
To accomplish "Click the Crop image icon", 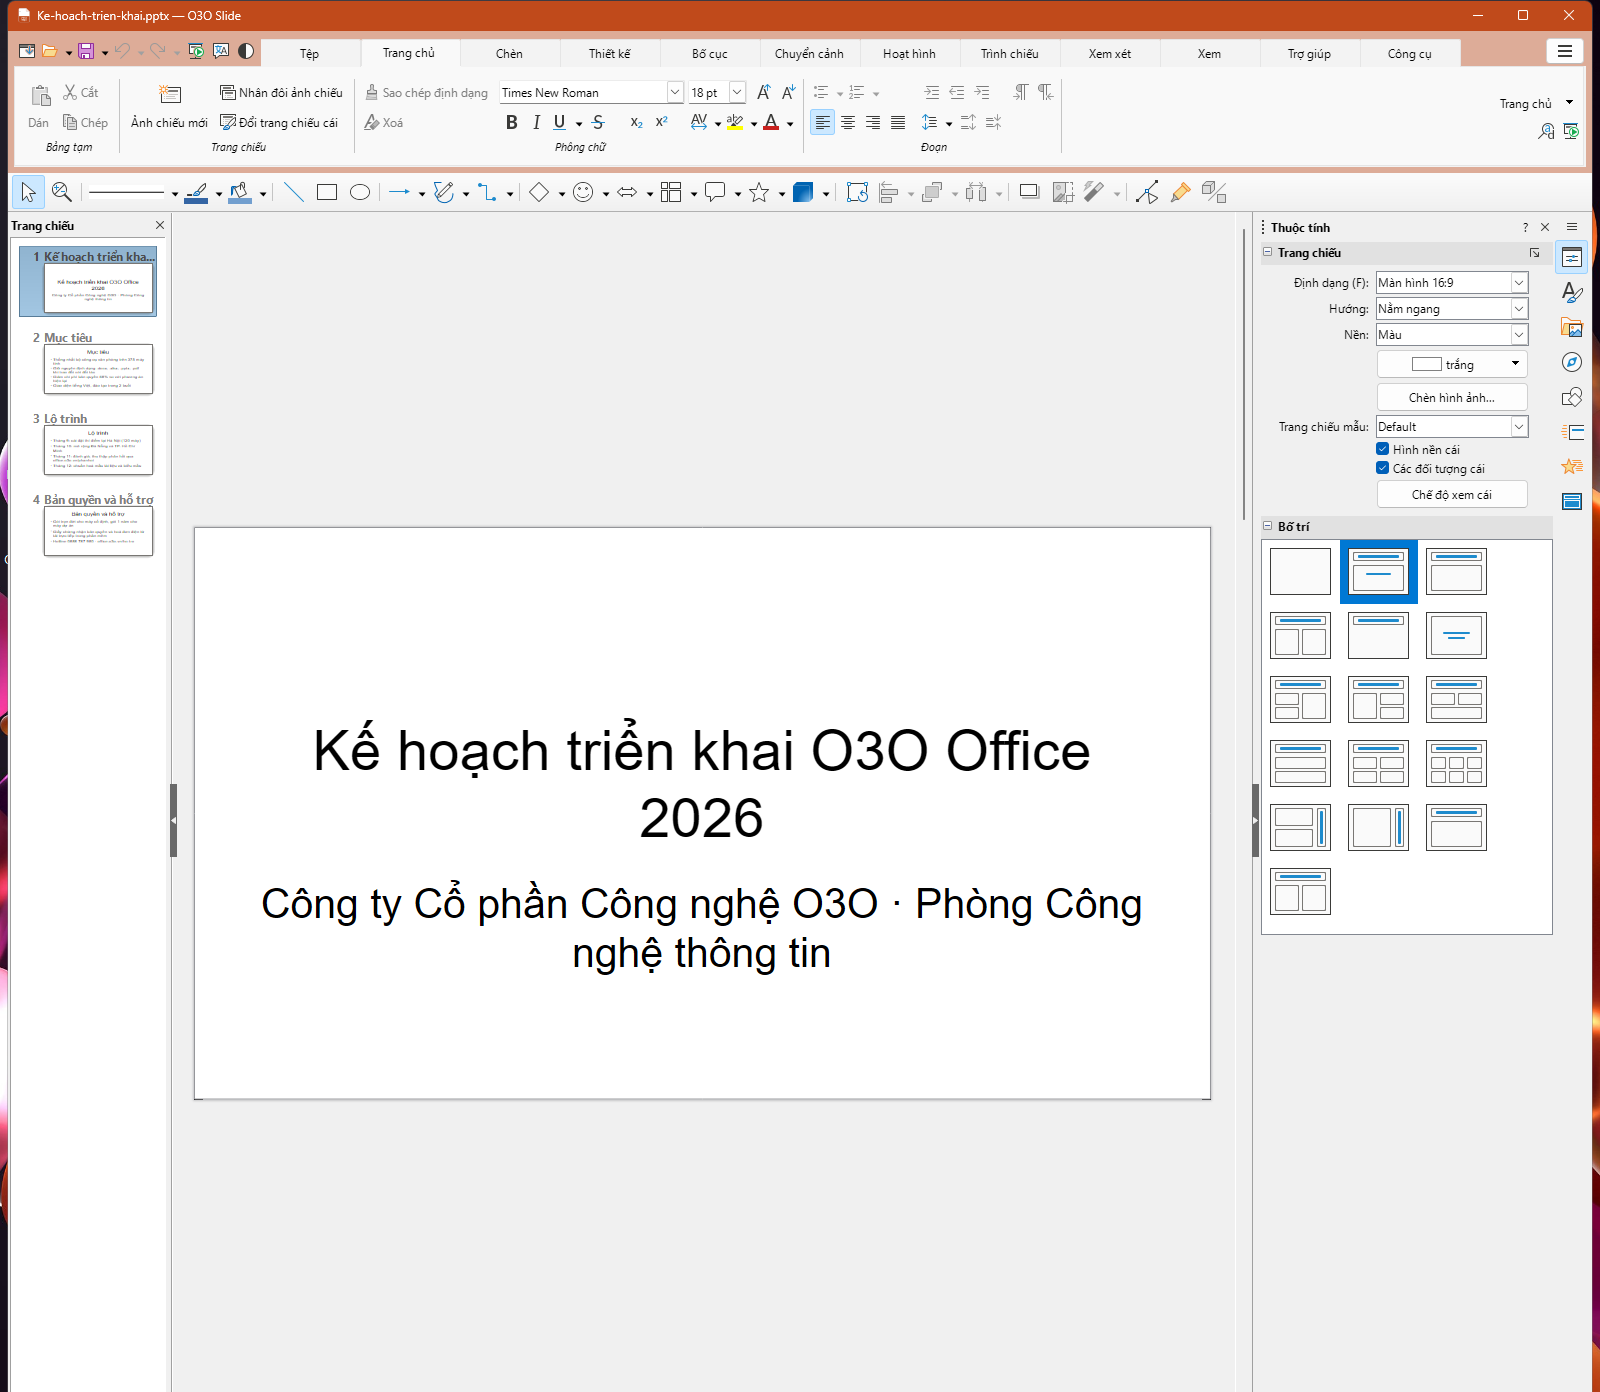I will [1063, 192].
